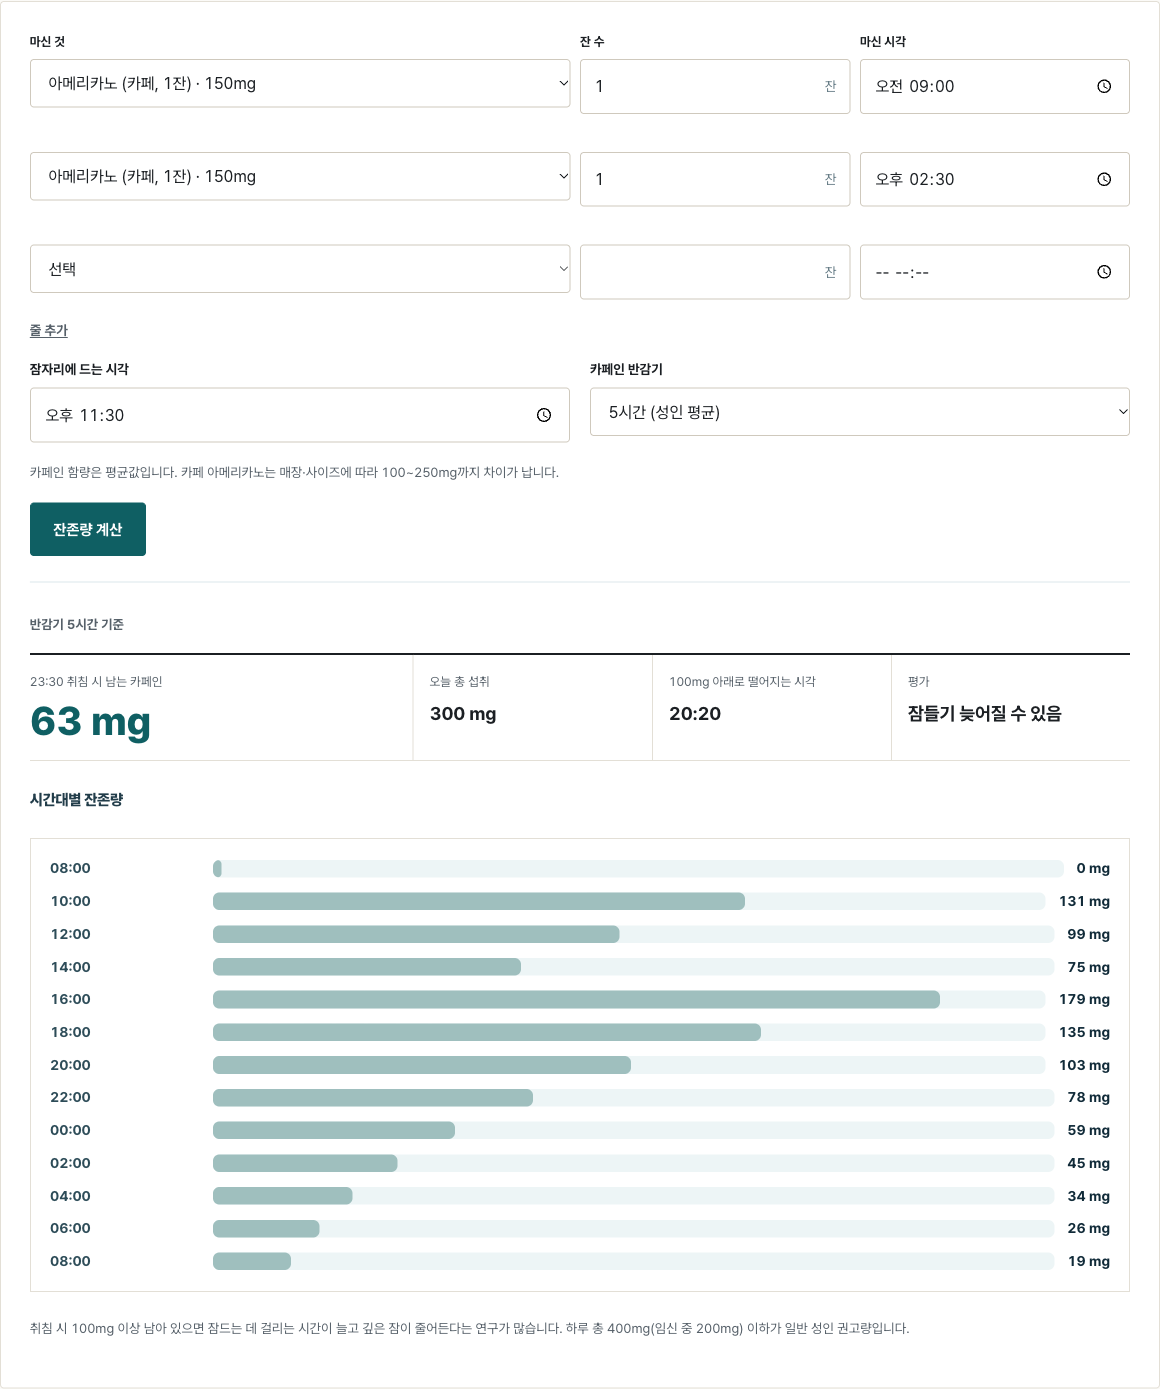1160x1389 pixels.
Task: Click 06:00 row time label
Action: point(71,1228)
